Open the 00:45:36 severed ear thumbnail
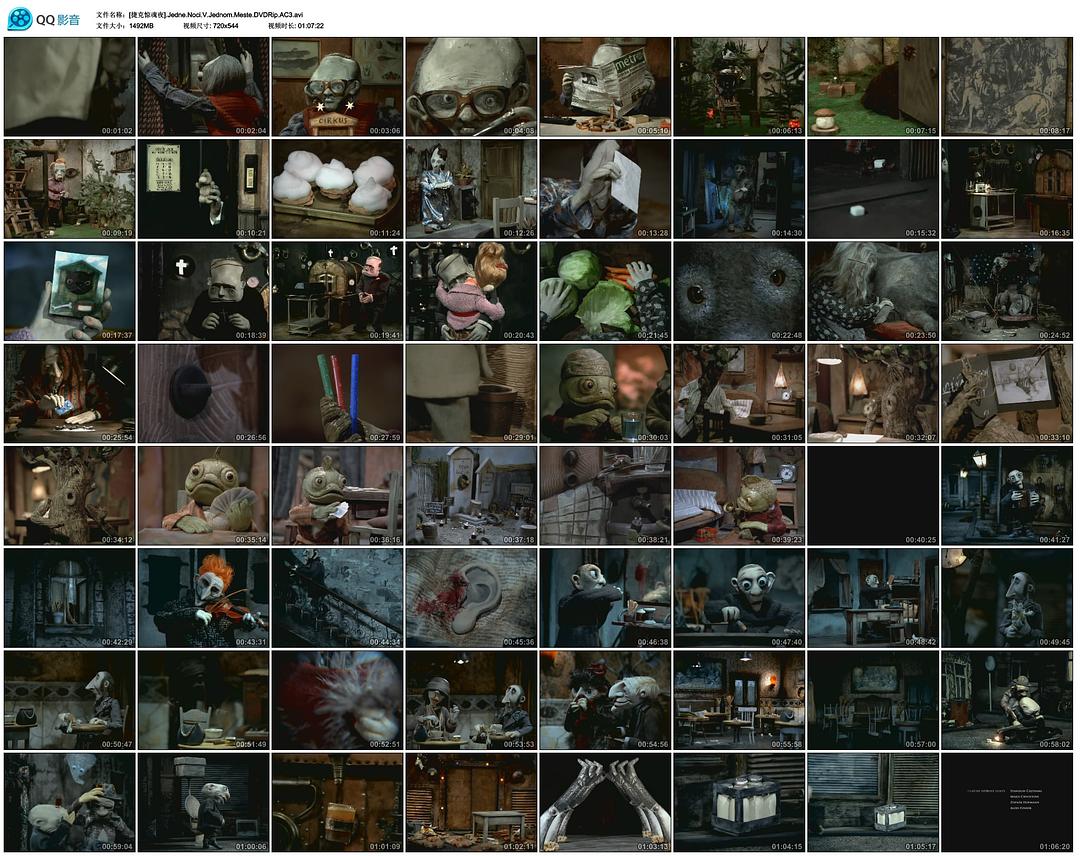The image size is (1080, 856). click(x=471, y=598)
